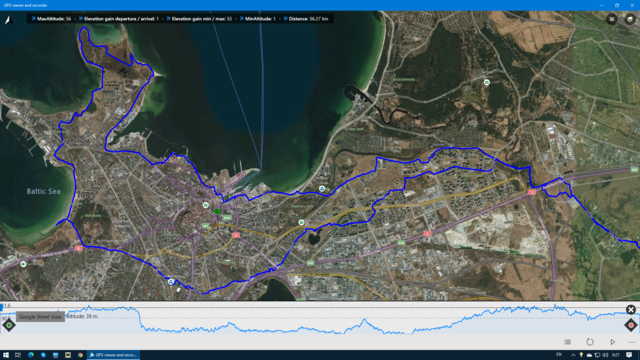Click the north compass arrow icon

9,20
